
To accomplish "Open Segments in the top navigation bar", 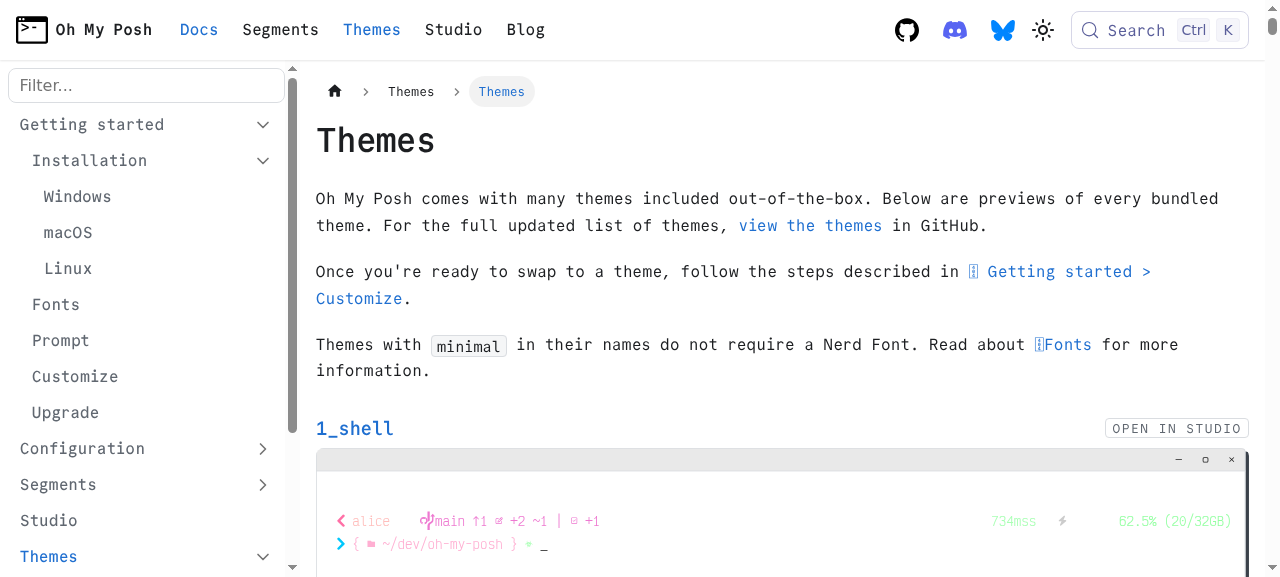I will 280,30.
